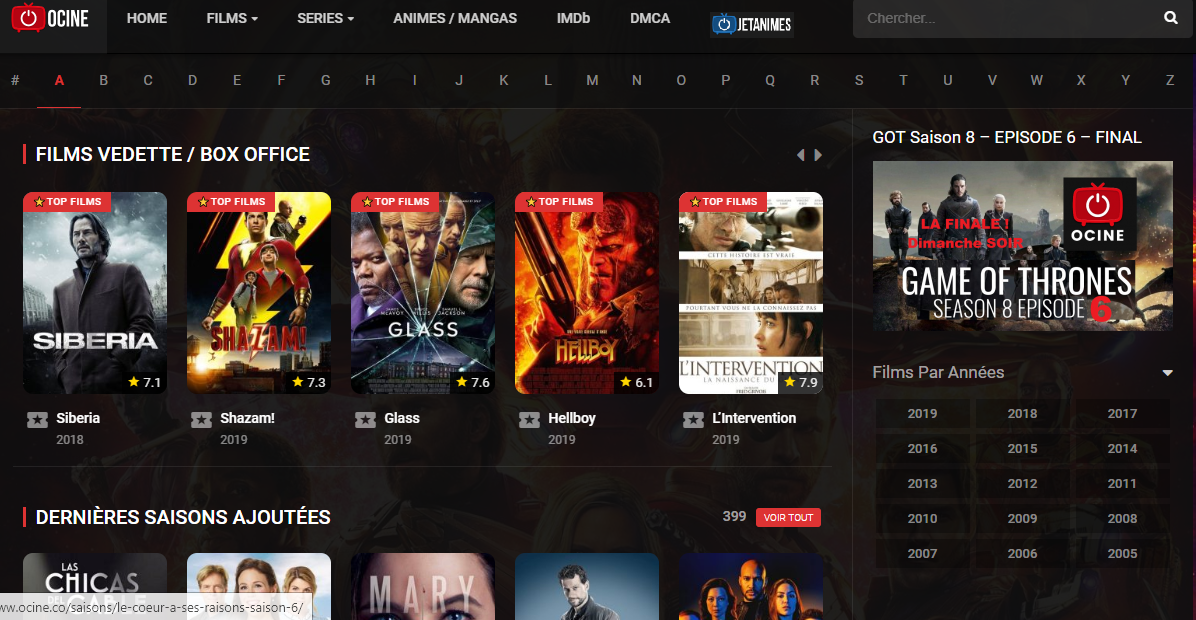1196x620 pixels.
Task: Open the L'Intervention movie poster
Action: coord(751,293)
